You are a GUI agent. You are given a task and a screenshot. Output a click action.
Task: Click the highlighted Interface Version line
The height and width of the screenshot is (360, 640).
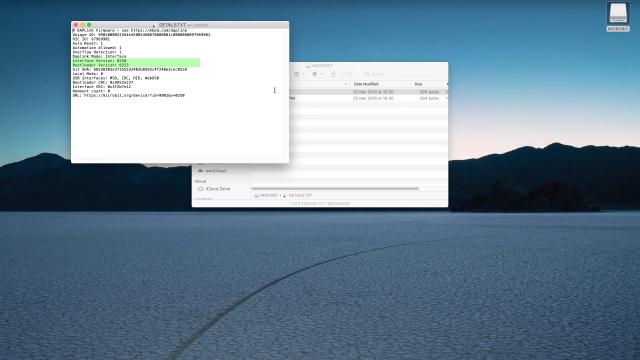(100, 61)
